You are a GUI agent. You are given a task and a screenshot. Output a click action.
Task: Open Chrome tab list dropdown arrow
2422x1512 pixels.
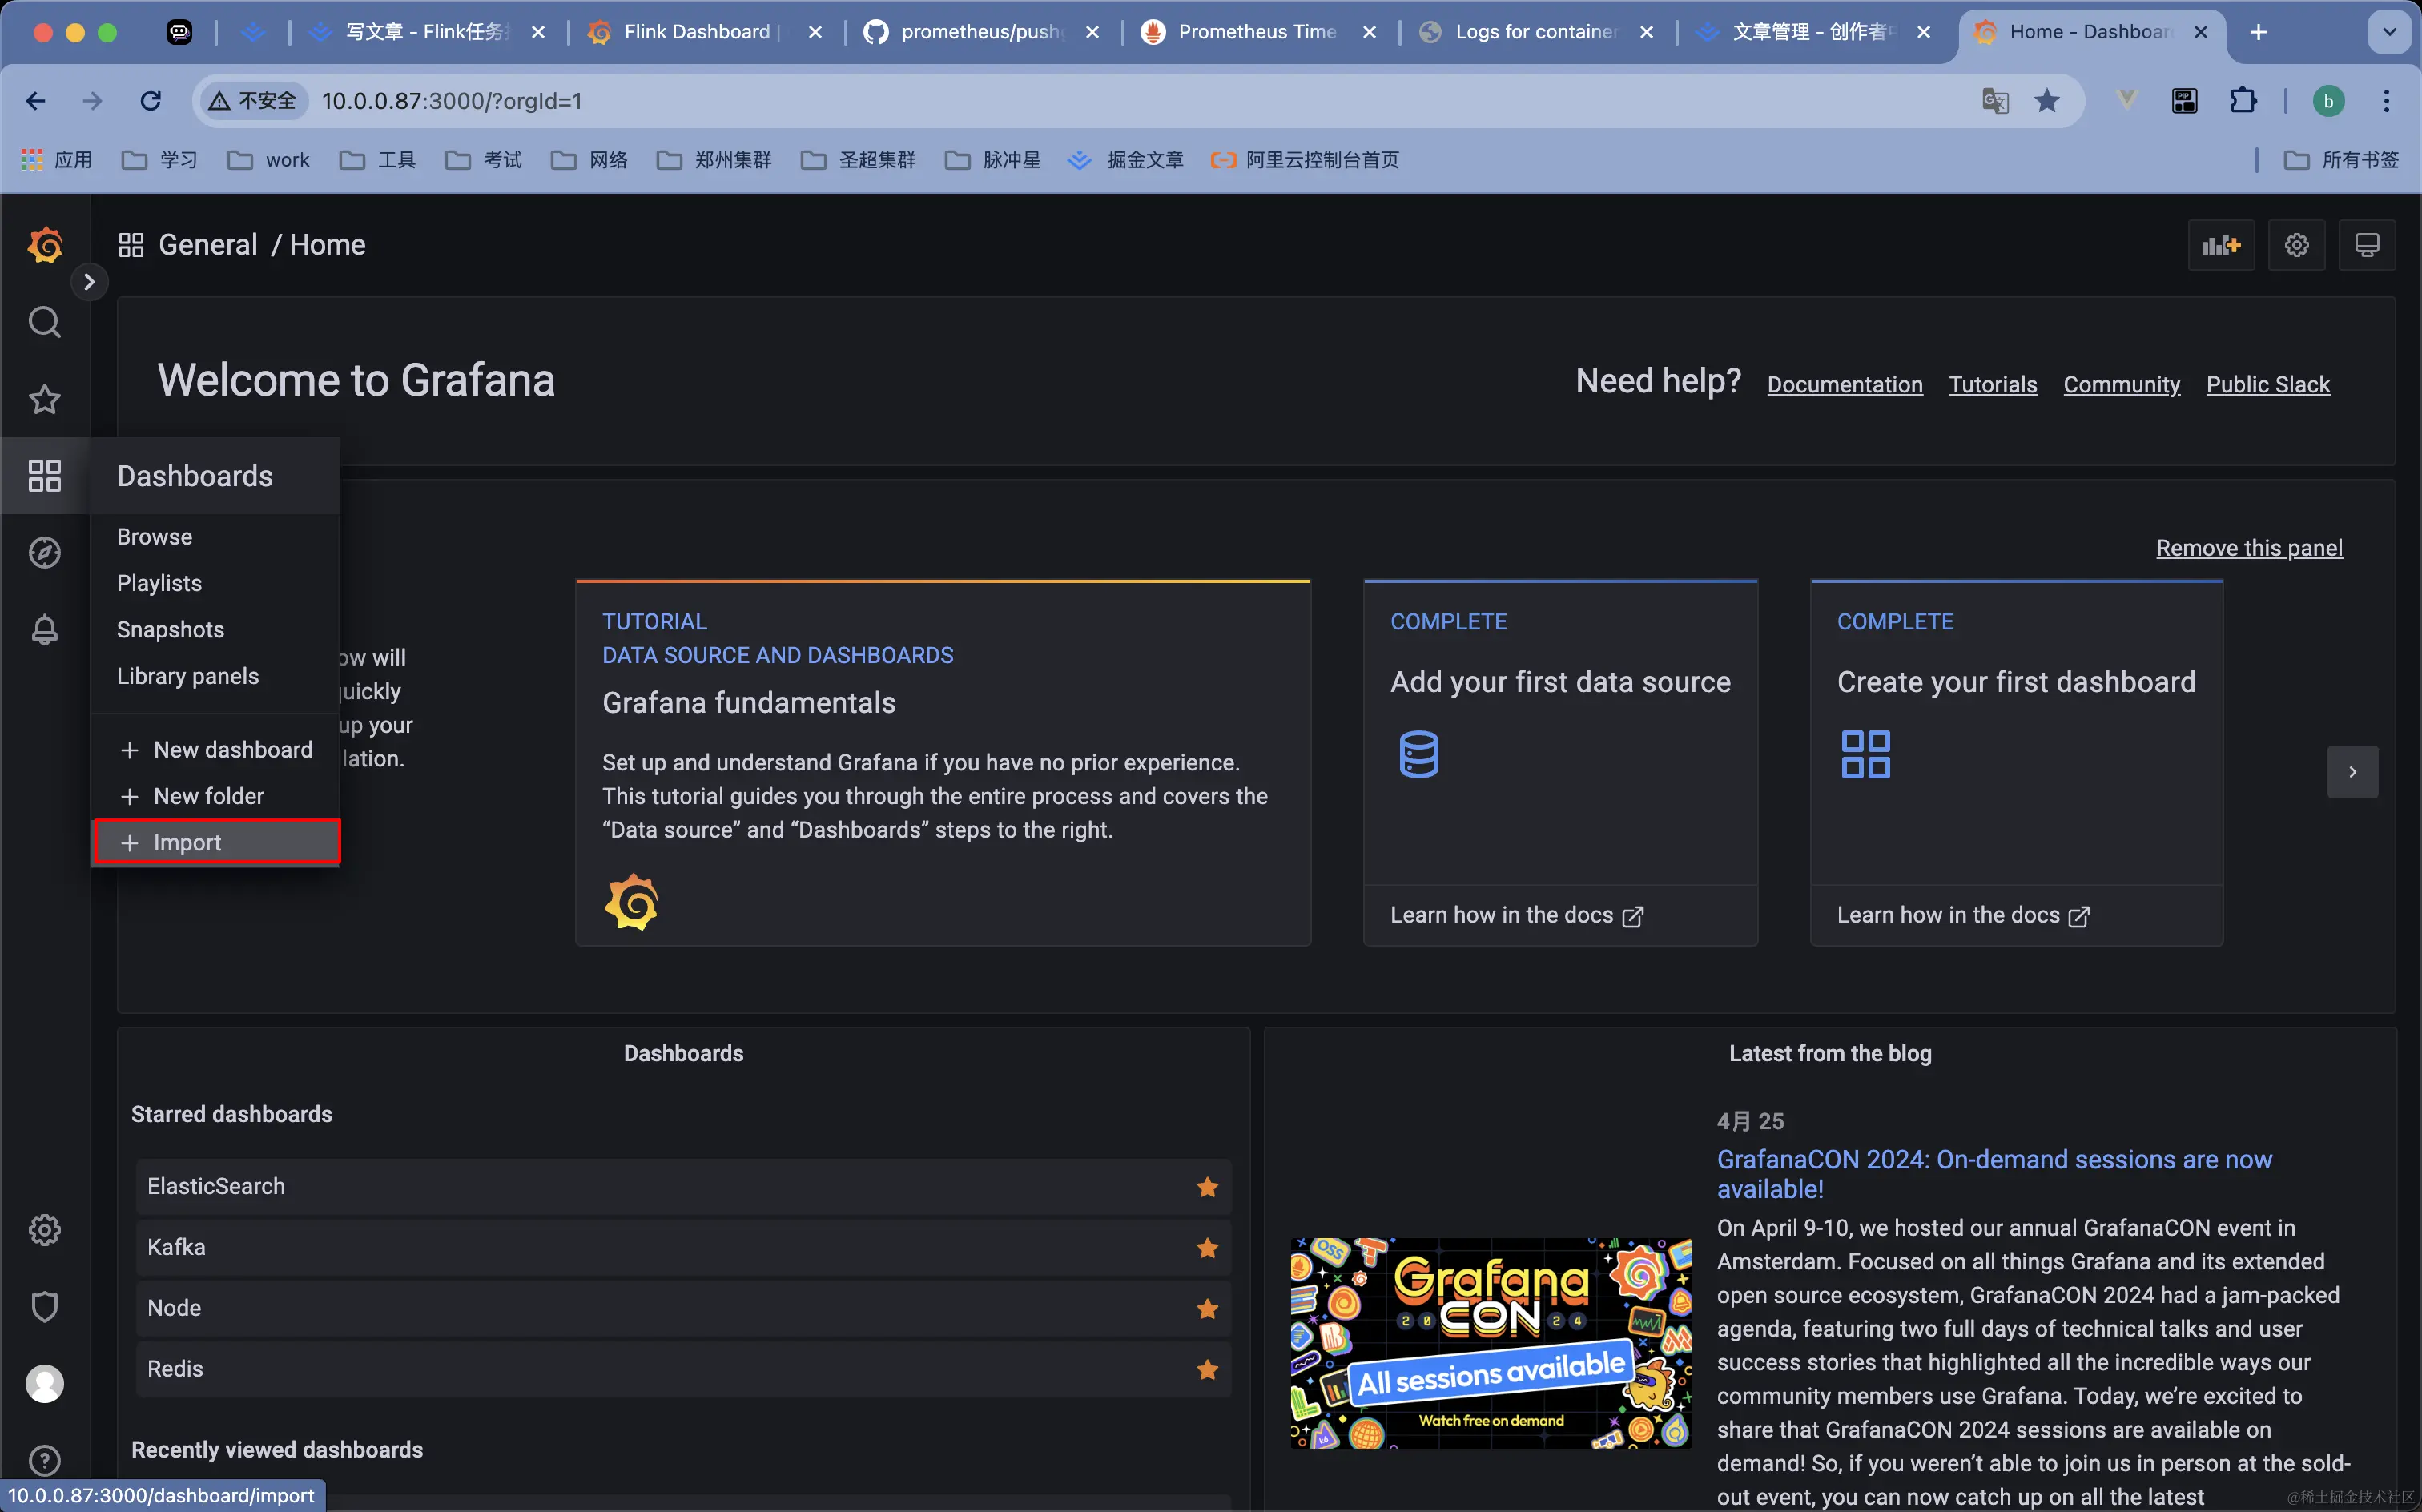[2389, 32]
